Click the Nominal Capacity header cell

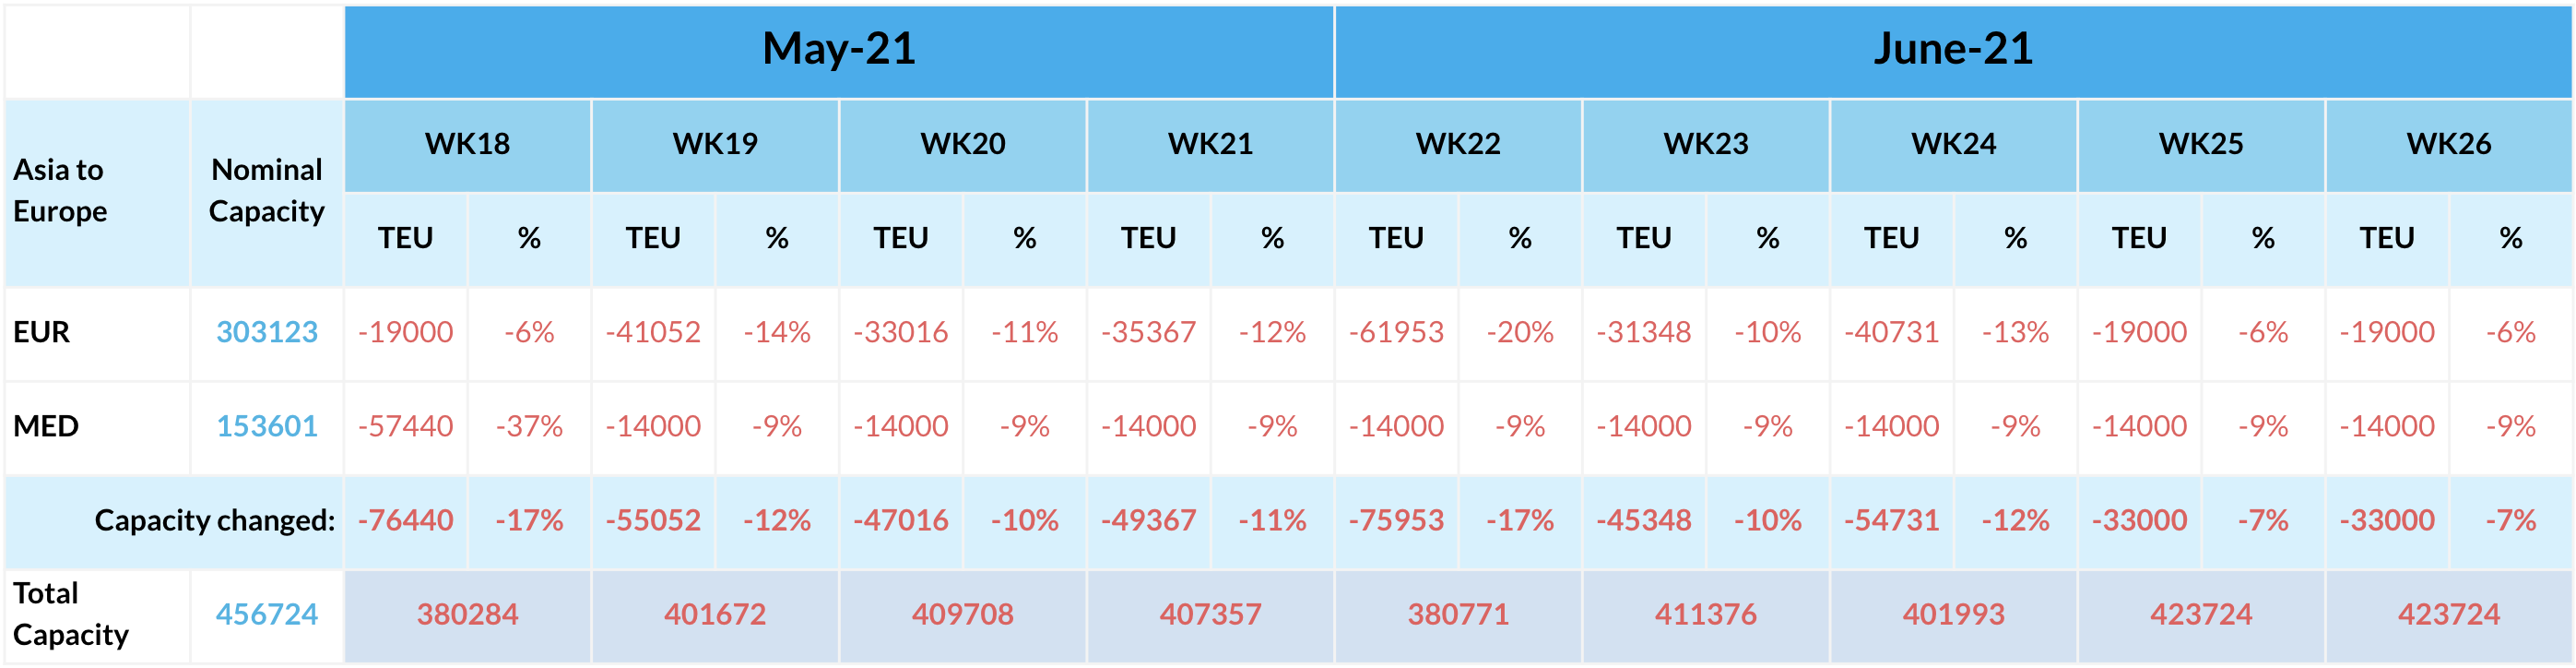[x=267, y=190]
